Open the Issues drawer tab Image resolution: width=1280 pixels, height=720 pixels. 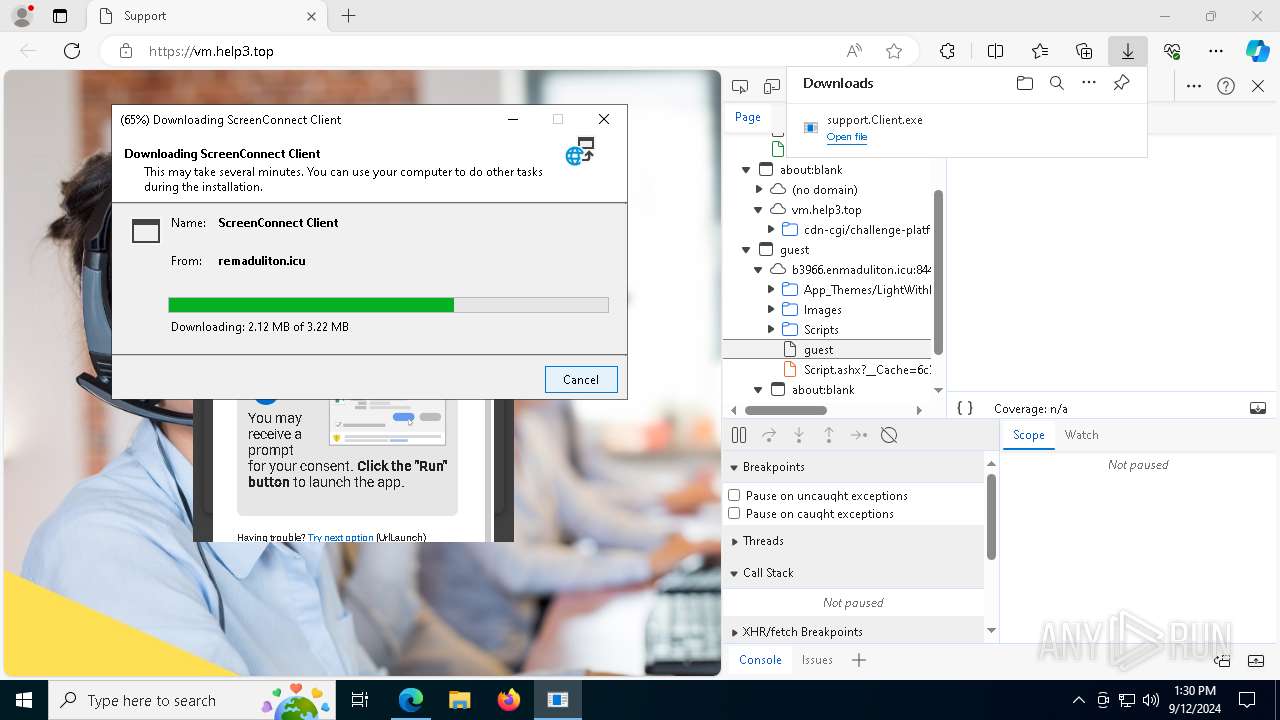tap(817, 660)
